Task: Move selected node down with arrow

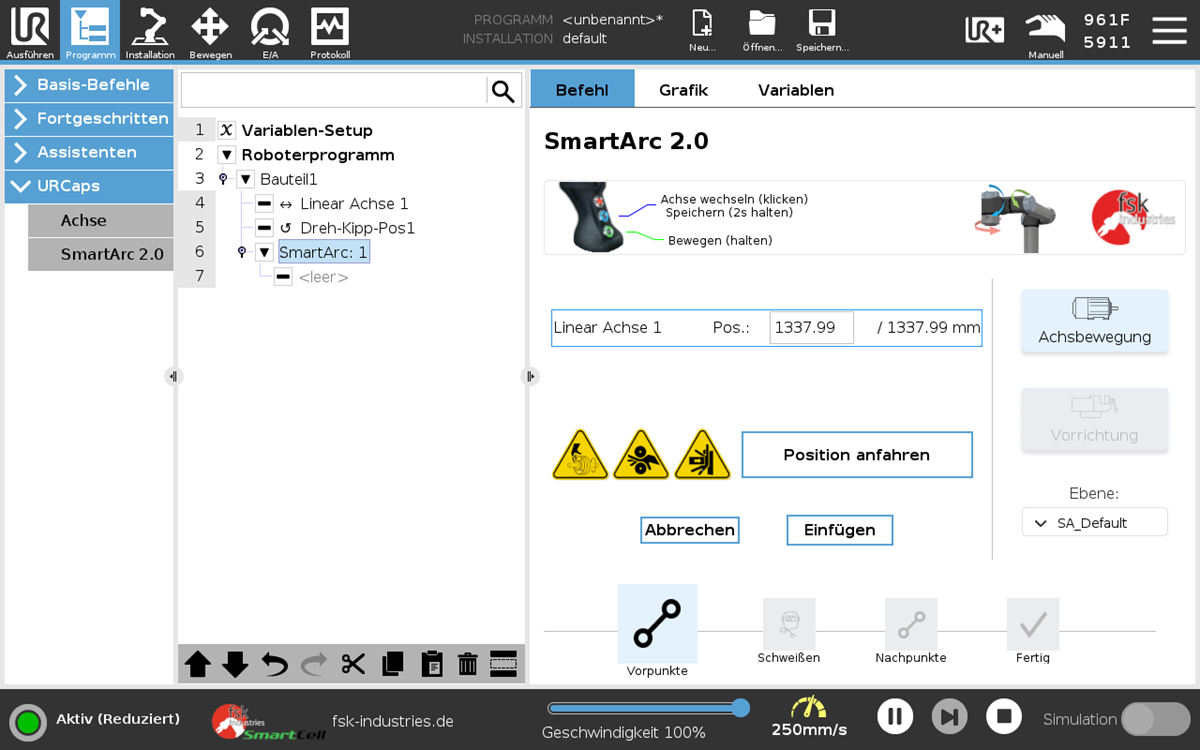Action: pos(235,664)
